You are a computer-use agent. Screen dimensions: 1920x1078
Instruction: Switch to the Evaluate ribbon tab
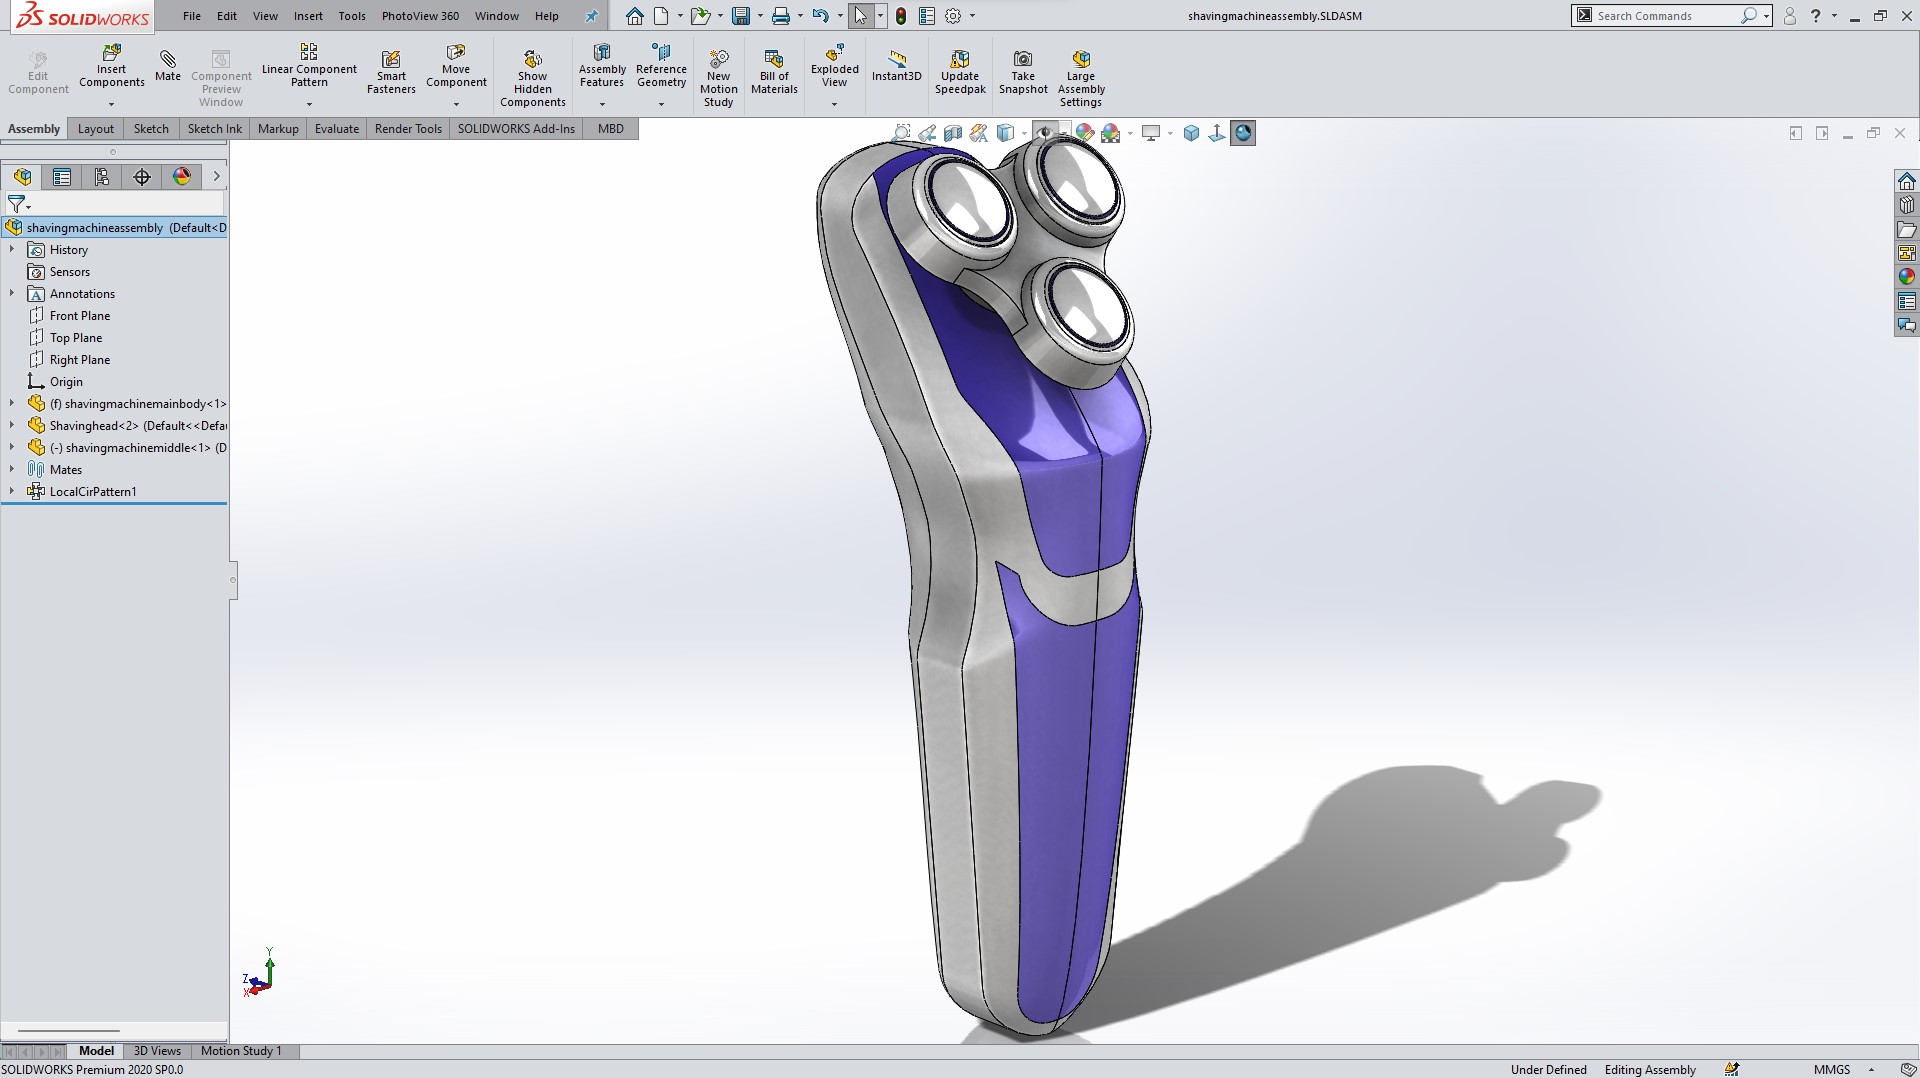pos(336,129)
